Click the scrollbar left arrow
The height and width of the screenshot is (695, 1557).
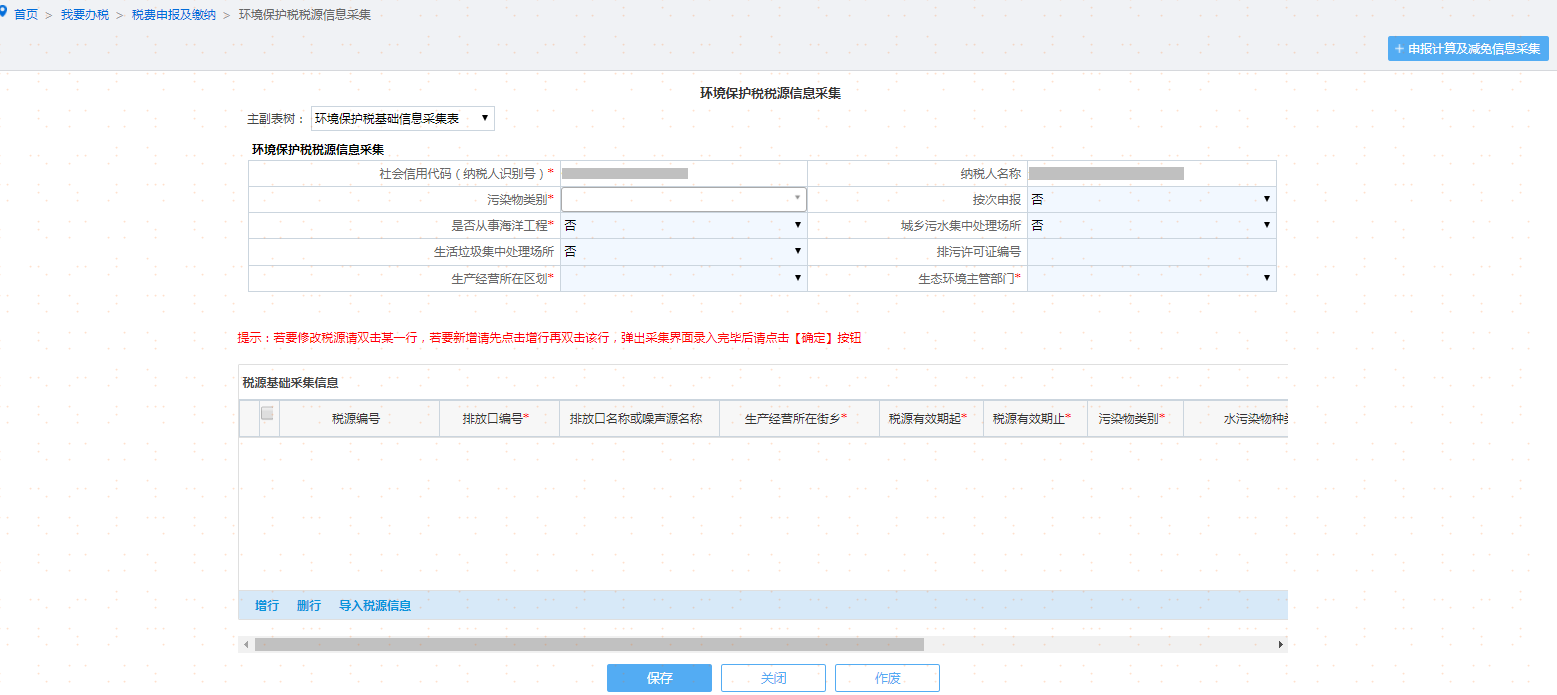(246, 645)
